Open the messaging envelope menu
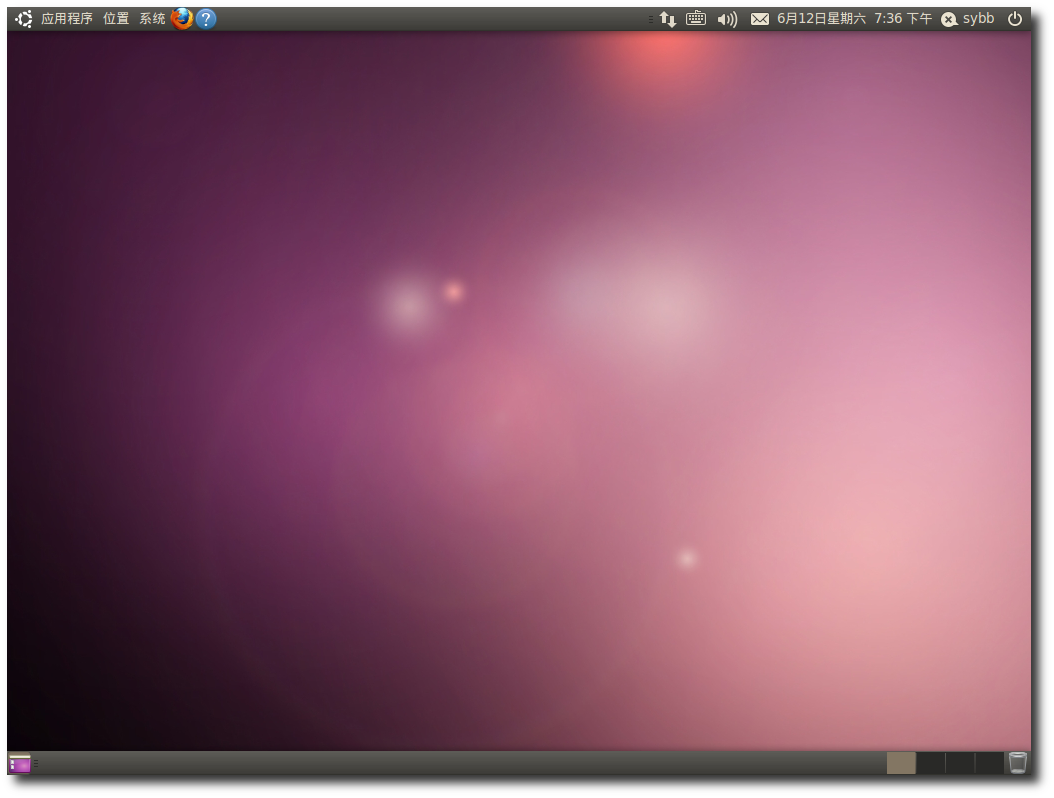The image size is (1054, 798). (760, 19)
